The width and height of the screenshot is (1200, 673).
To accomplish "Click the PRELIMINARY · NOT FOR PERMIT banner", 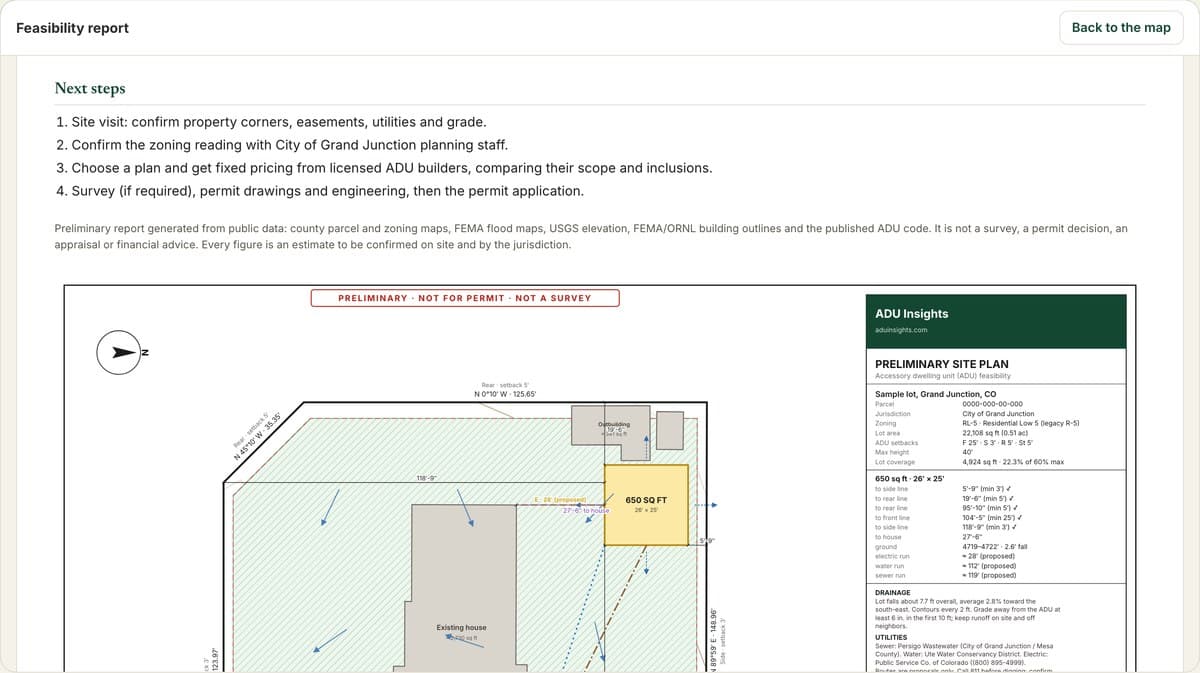I will click(465, 298).
